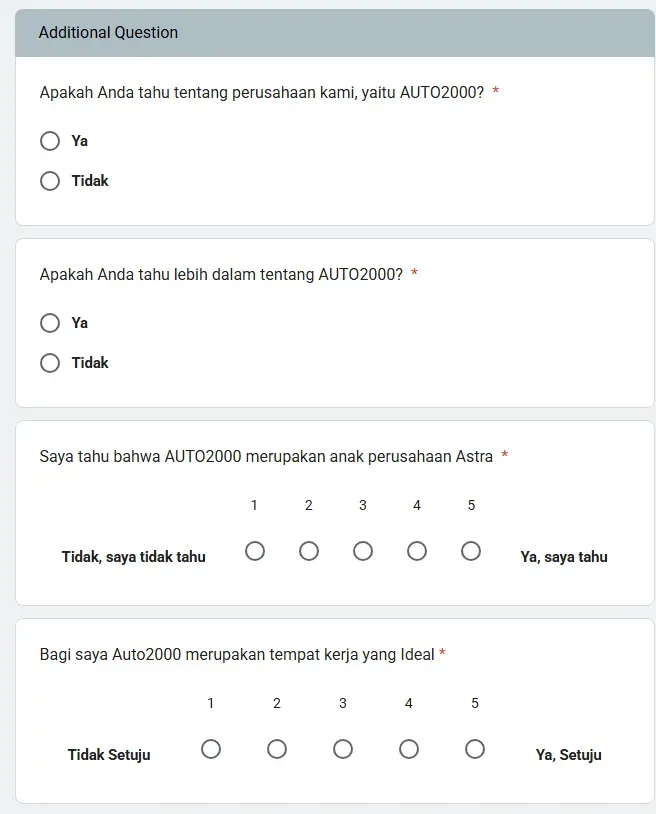The image size is (656, 814).
Task: Choose "Ya" for knowing AUTO2000 more deeply
Action: [x=50, y=323]
